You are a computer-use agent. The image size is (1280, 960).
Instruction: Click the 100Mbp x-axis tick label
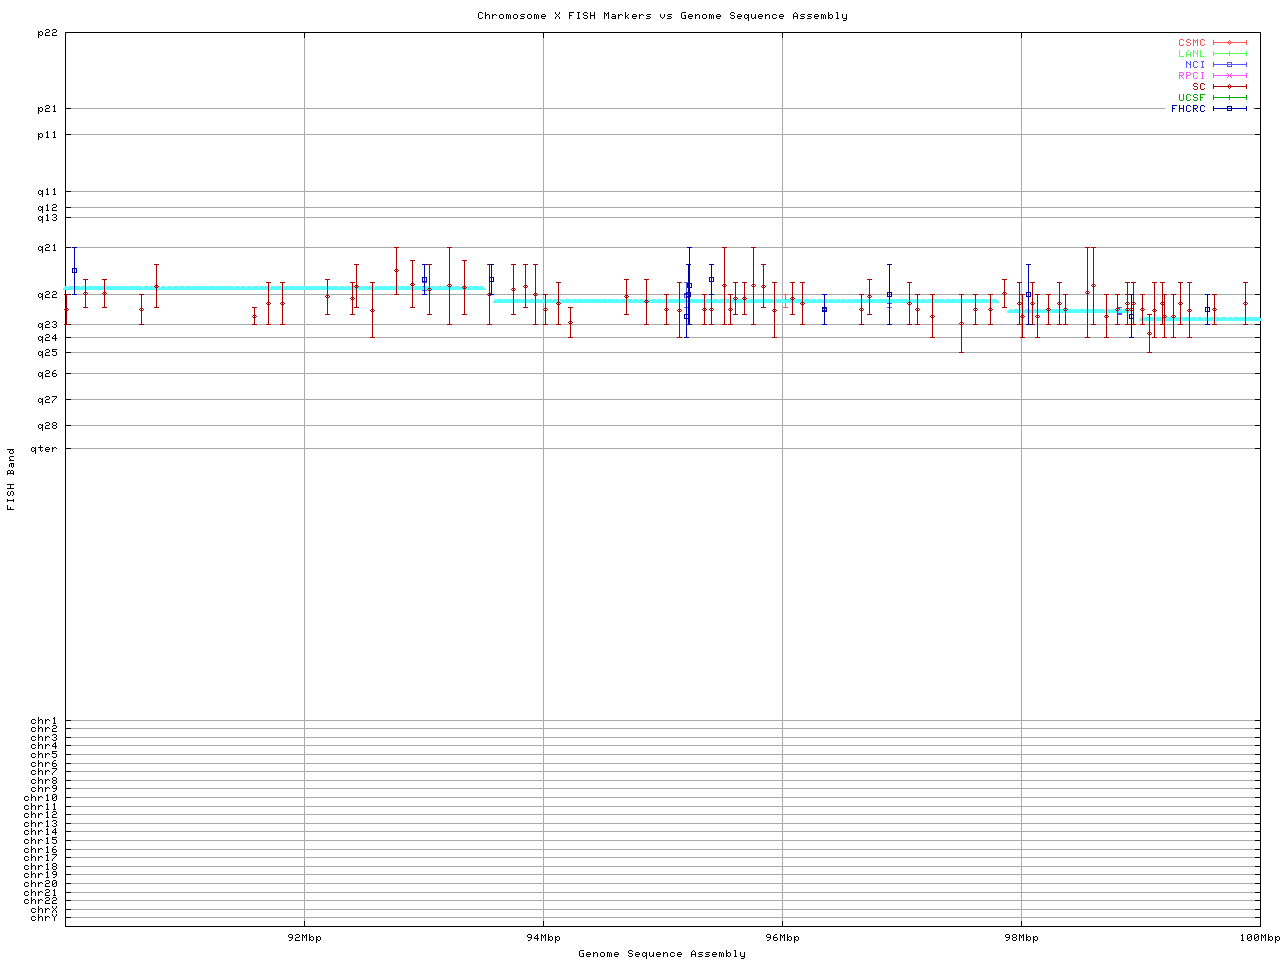point(1259,938)
